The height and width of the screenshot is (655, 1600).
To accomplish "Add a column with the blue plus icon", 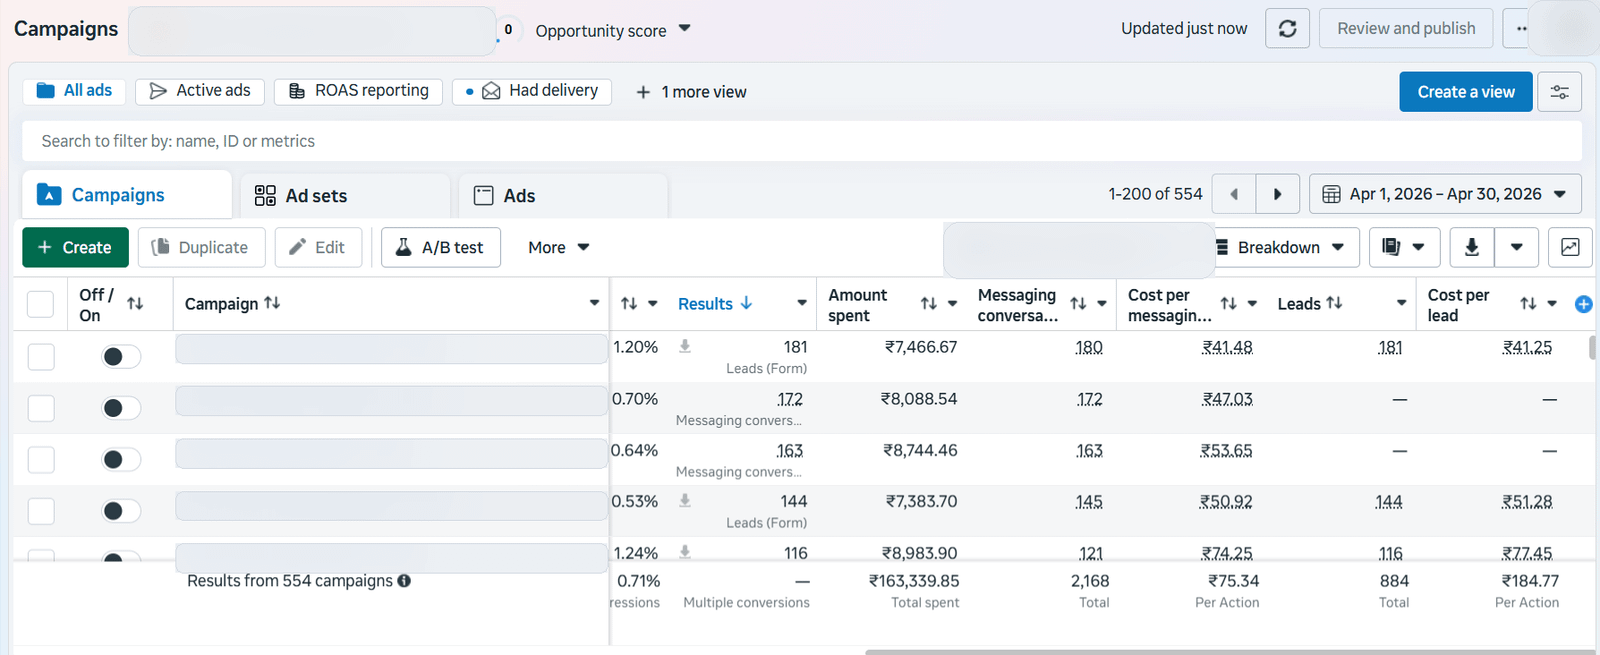I will [1583, 304].
